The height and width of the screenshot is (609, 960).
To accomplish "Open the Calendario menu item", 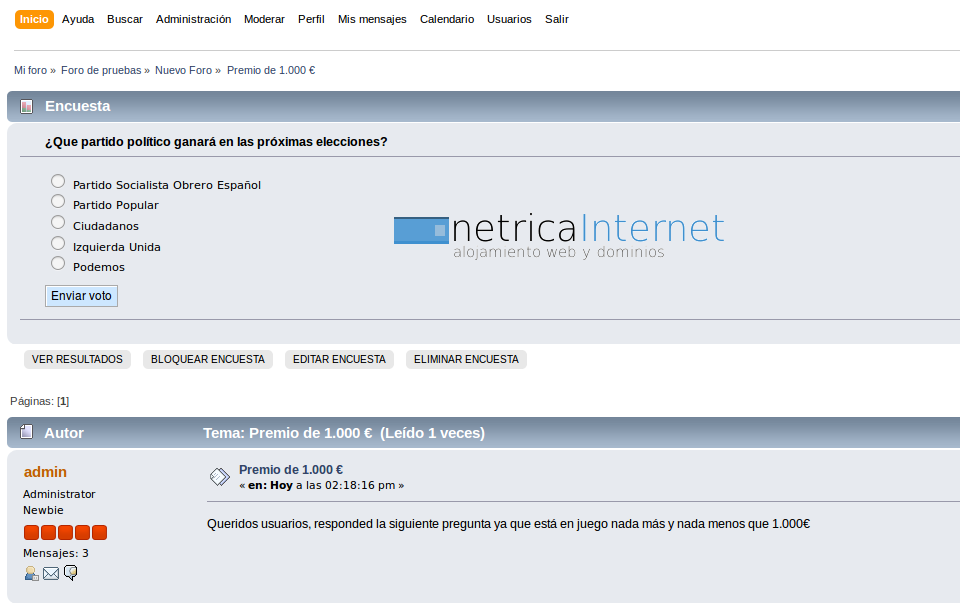I will [x=447, y=19].
